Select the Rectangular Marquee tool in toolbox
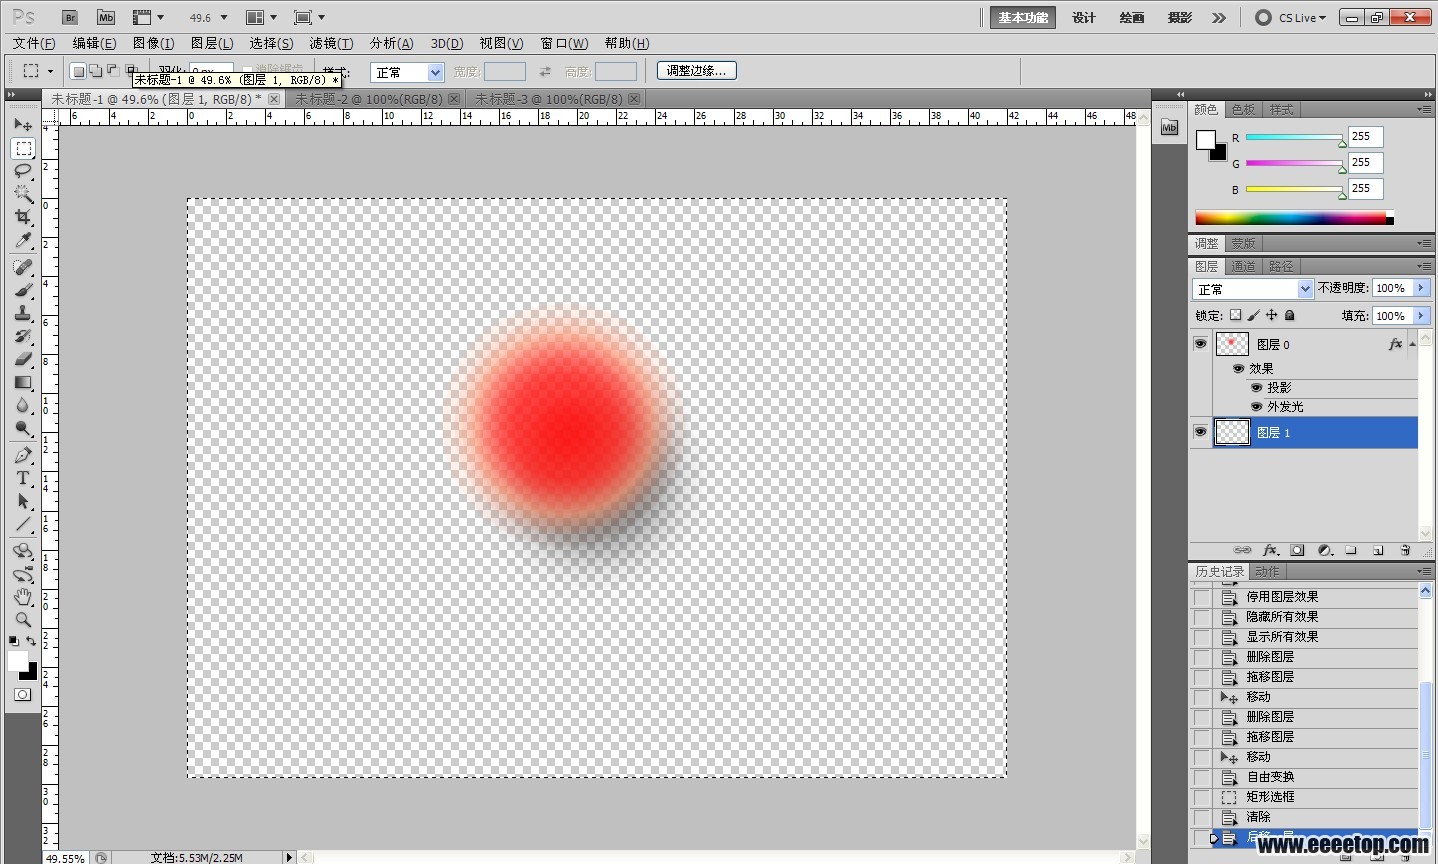Image resolution: width=1438 pixels, height=864 pixels. pyautogui.click(x=23, y=148)
